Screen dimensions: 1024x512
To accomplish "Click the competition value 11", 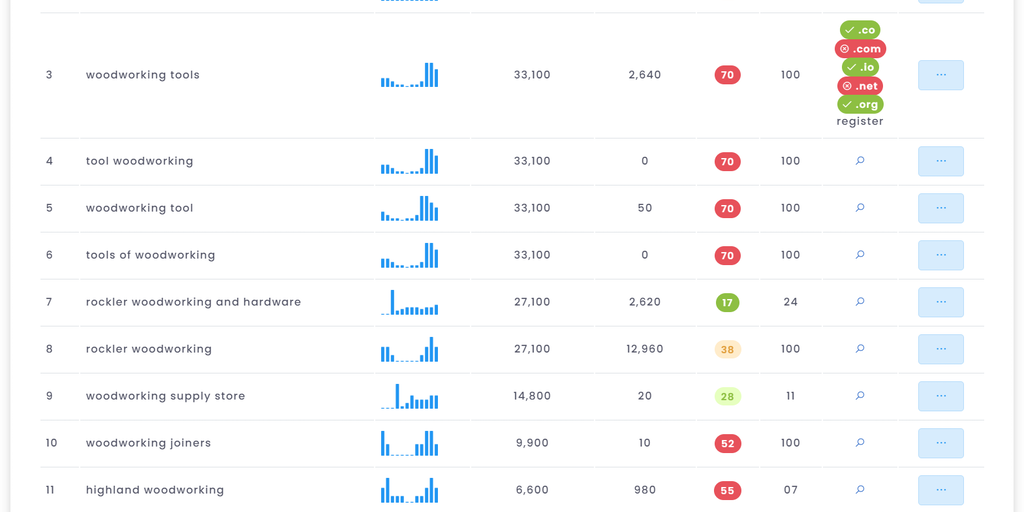I will [790, 396].
